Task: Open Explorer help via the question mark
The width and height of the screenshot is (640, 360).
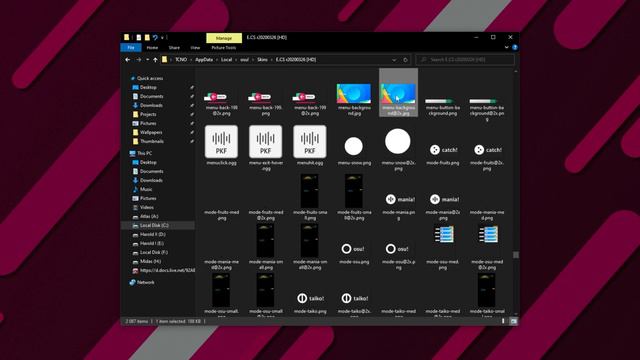Action: (515, 47)
